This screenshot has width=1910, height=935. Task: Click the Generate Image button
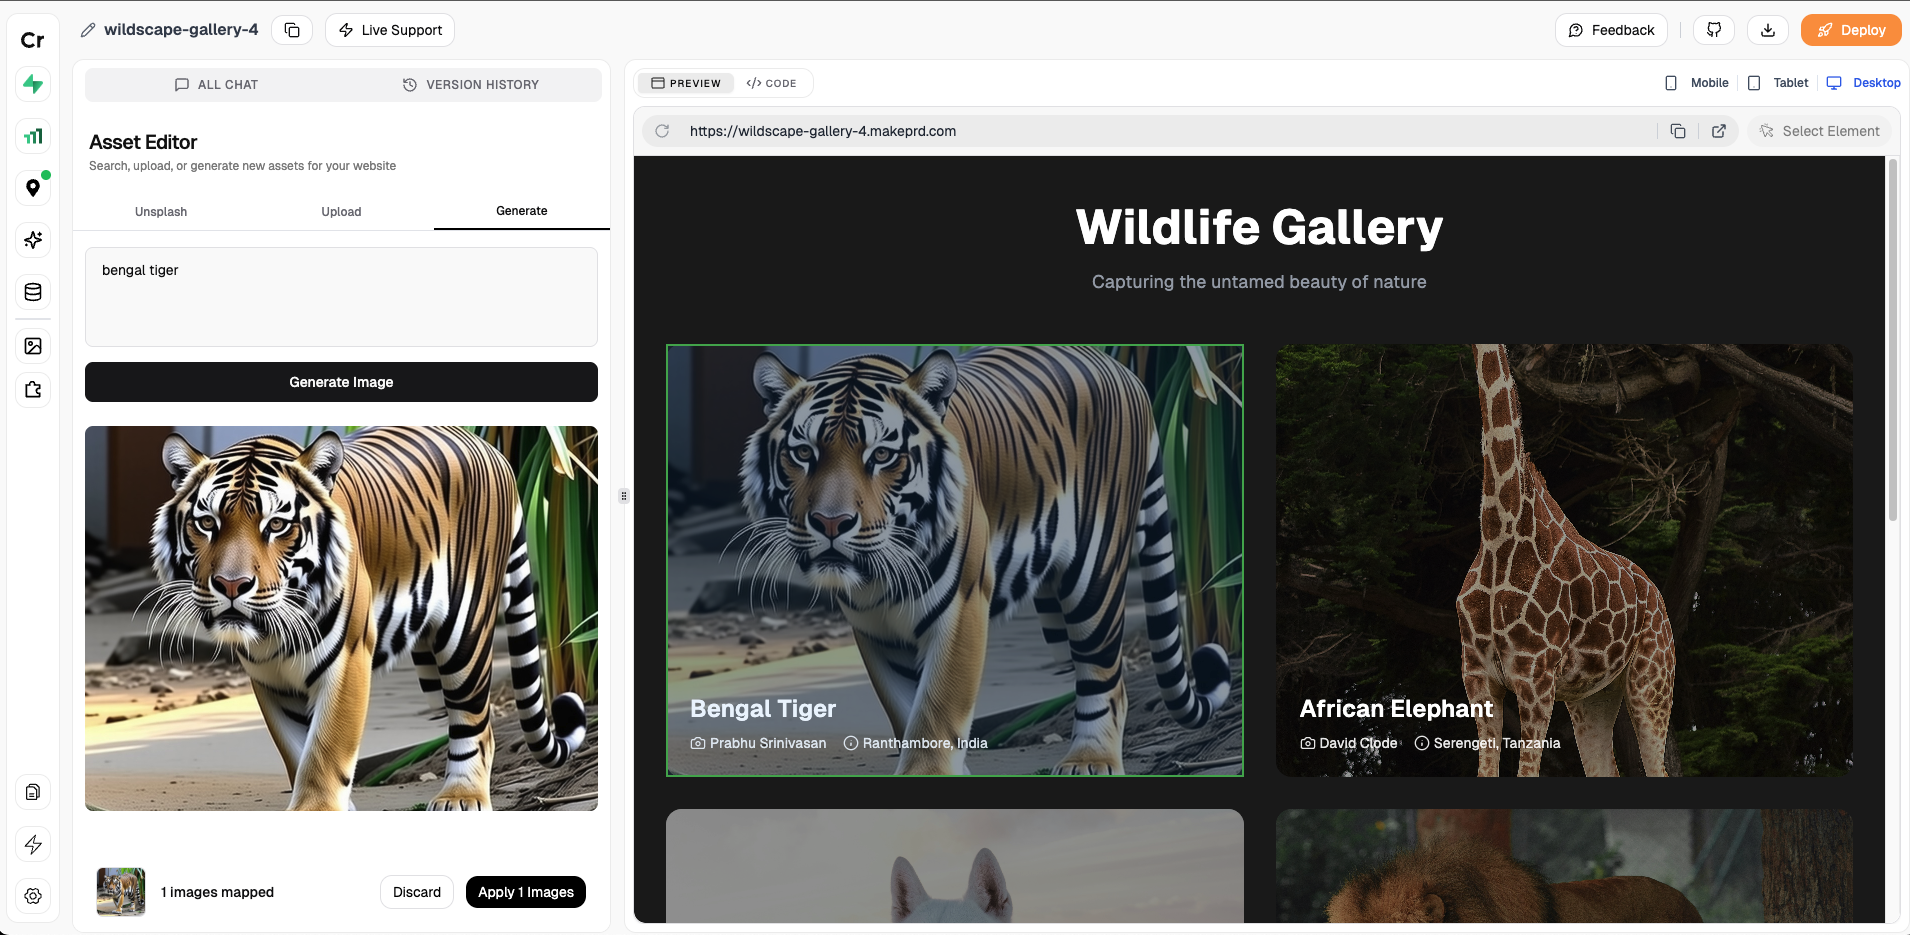pos(340,381)
